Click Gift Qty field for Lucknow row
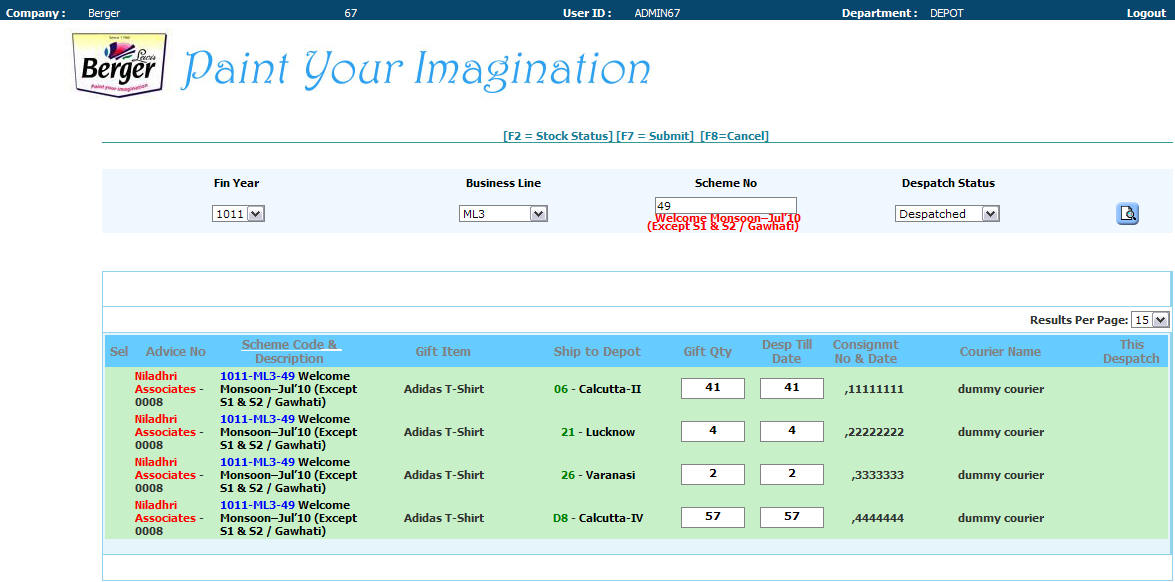Image resolution: width=1175 pixels, height=582 pixels. pyautogui.click(x=713, y=431)
